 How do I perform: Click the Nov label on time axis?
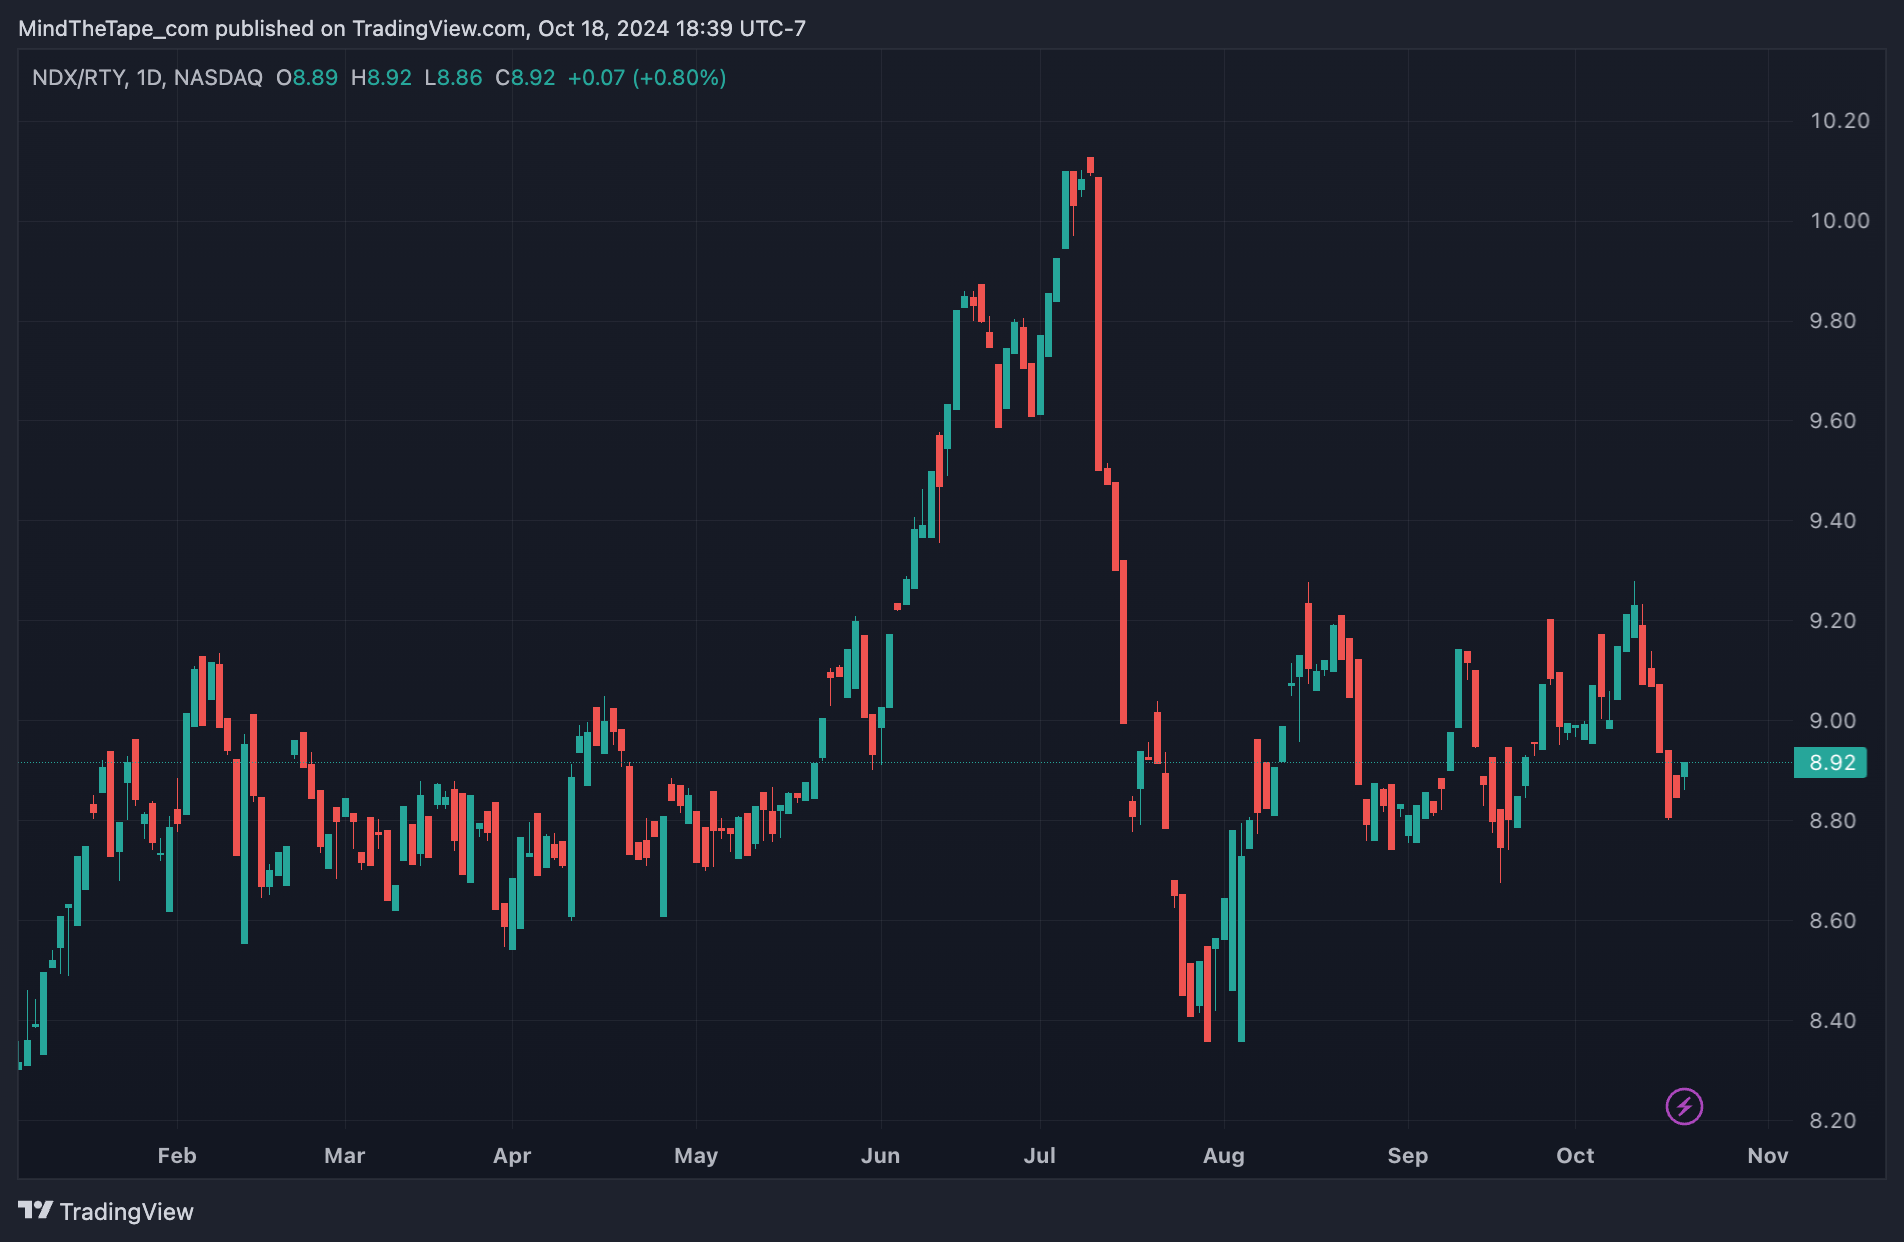click(1768, 1156)
